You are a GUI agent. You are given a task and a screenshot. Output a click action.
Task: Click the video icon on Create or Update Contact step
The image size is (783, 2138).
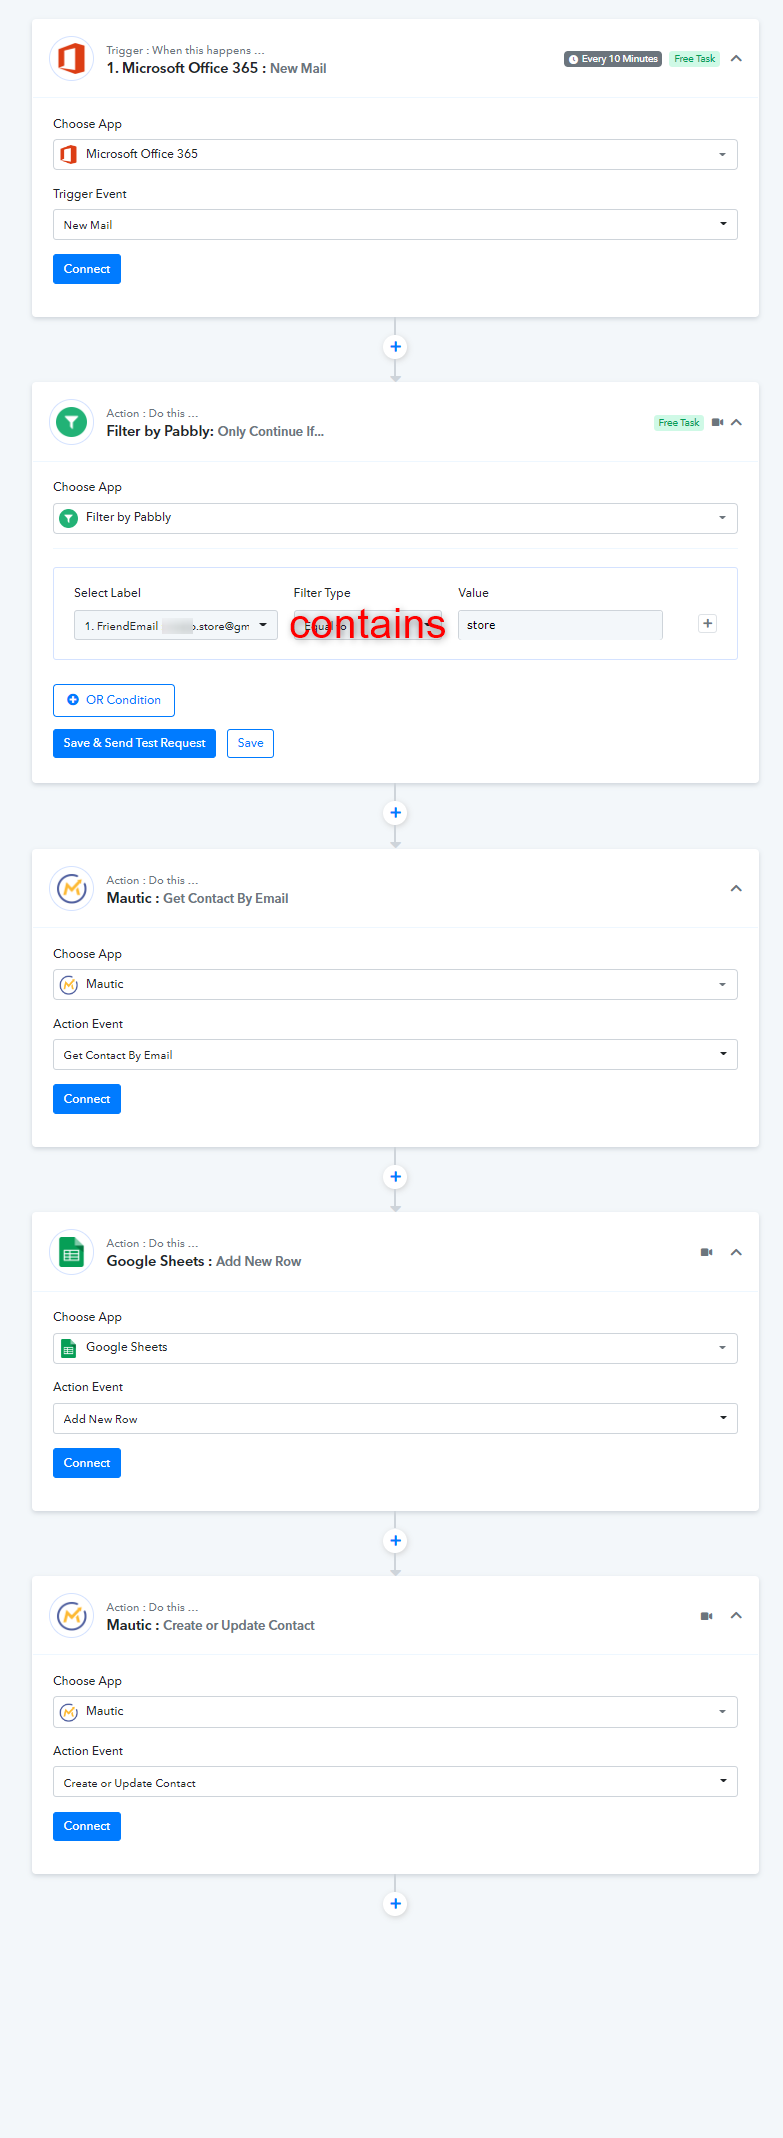coord(707,1616)
